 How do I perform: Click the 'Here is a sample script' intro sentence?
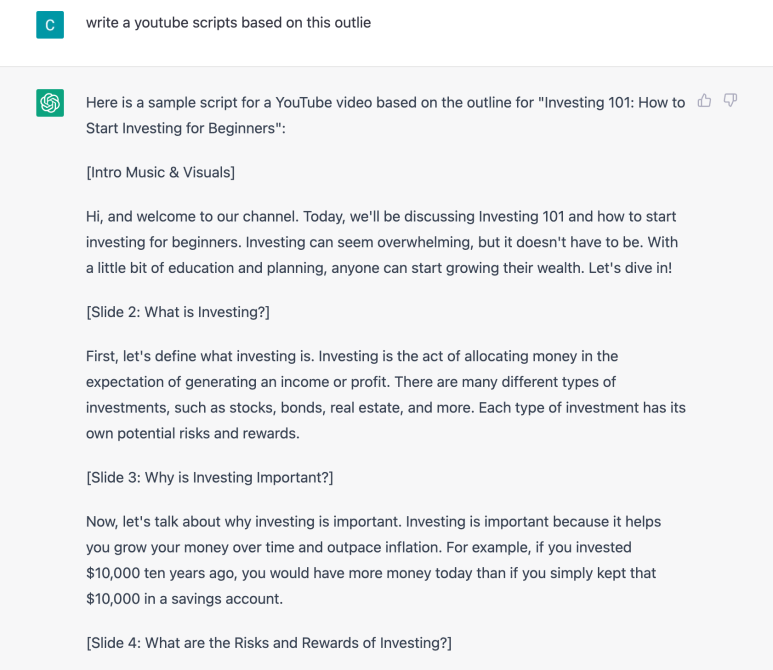pyautogui.click(x=386, y=115)
